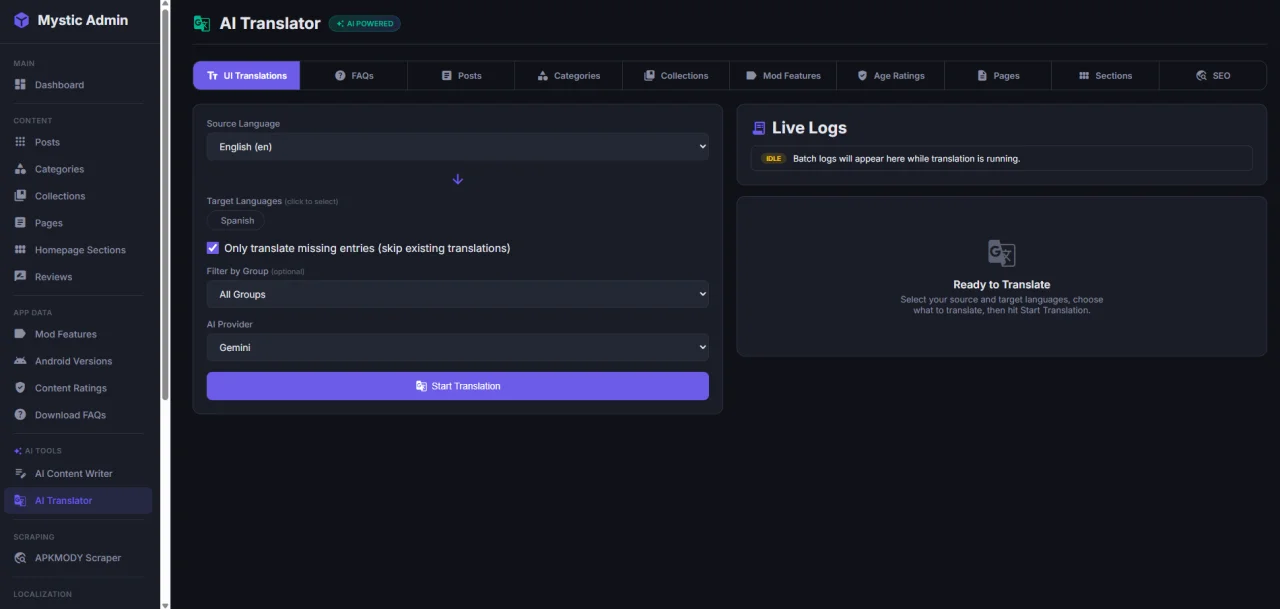Click the Posts icon in sidebar
The height and width of the screenshot is (609, 1280).
[x=20, y=142]
